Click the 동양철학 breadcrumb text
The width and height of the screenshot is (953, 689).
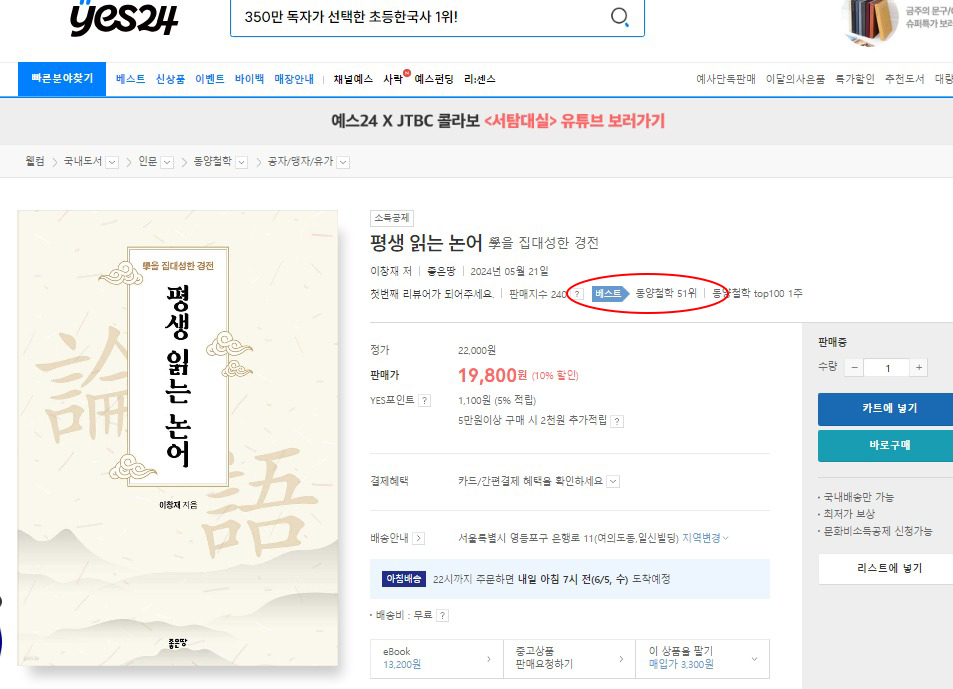pos(213,161)
